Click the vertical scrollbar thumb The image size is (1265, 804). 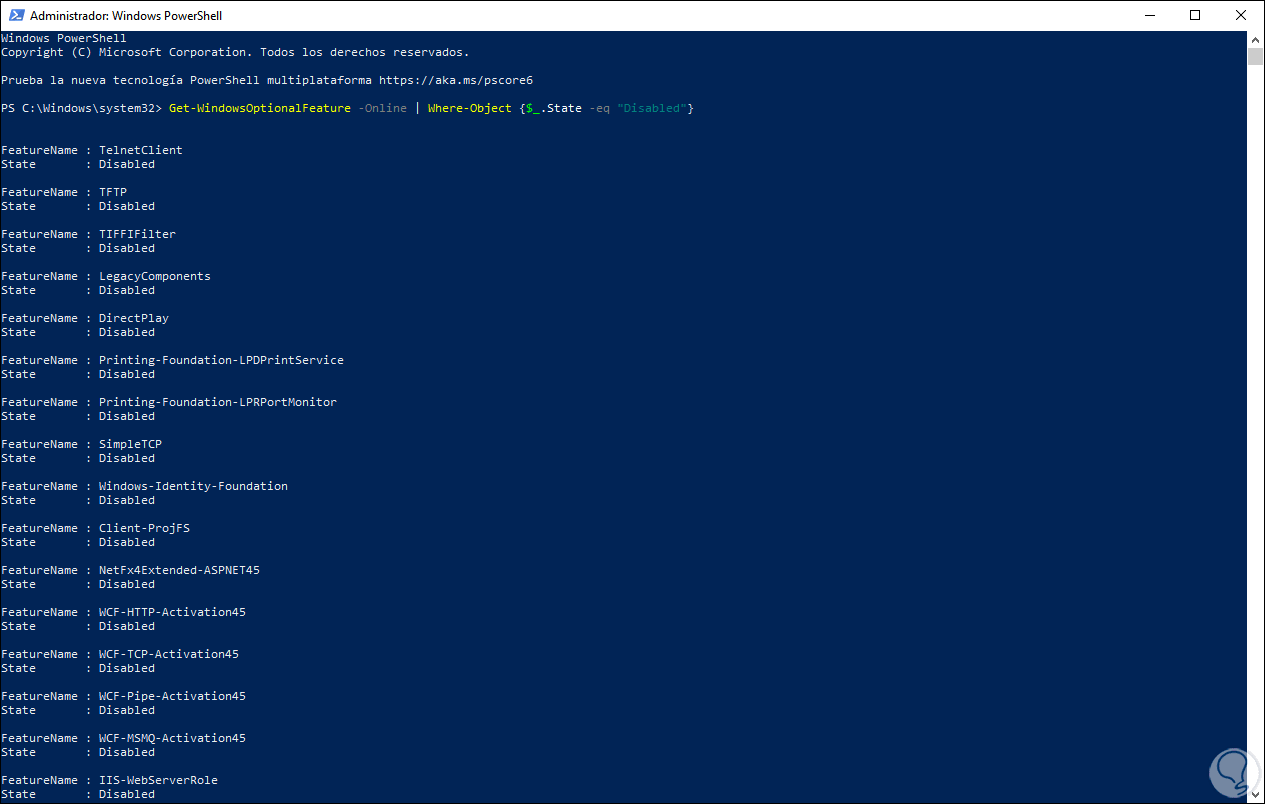pos(1256,56)
